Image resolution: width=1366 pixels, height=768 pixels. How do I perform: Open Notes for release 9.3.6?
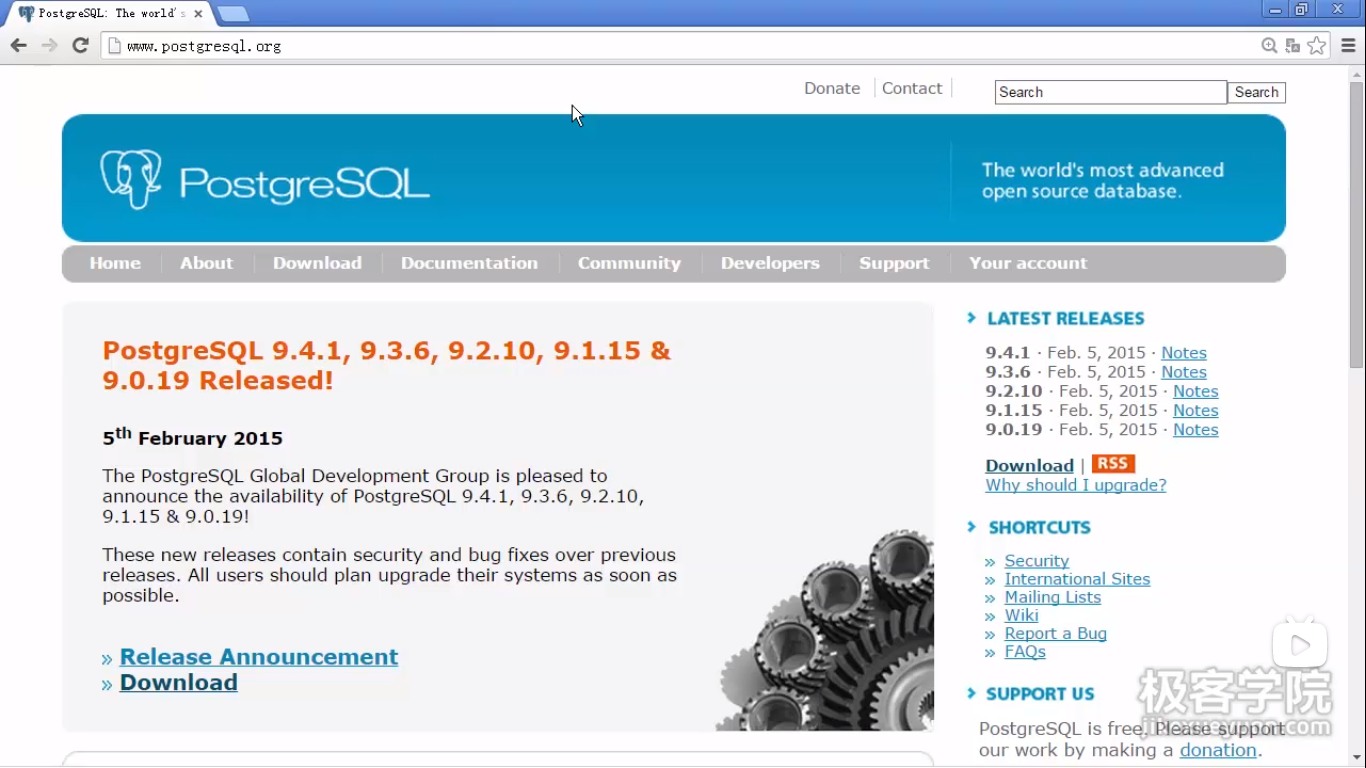1184,371
